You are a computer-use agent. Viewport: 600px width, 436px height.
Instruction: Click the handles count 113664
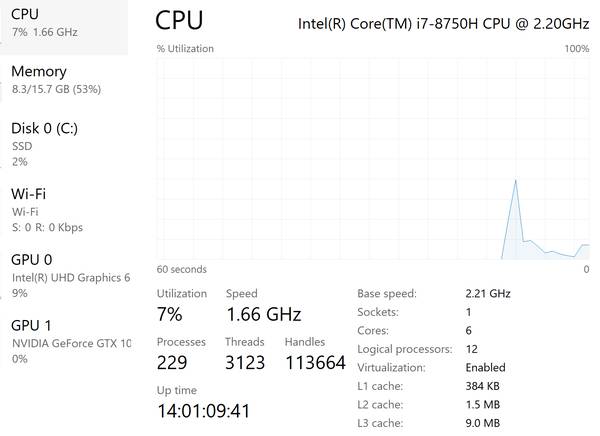click(315, 362)
